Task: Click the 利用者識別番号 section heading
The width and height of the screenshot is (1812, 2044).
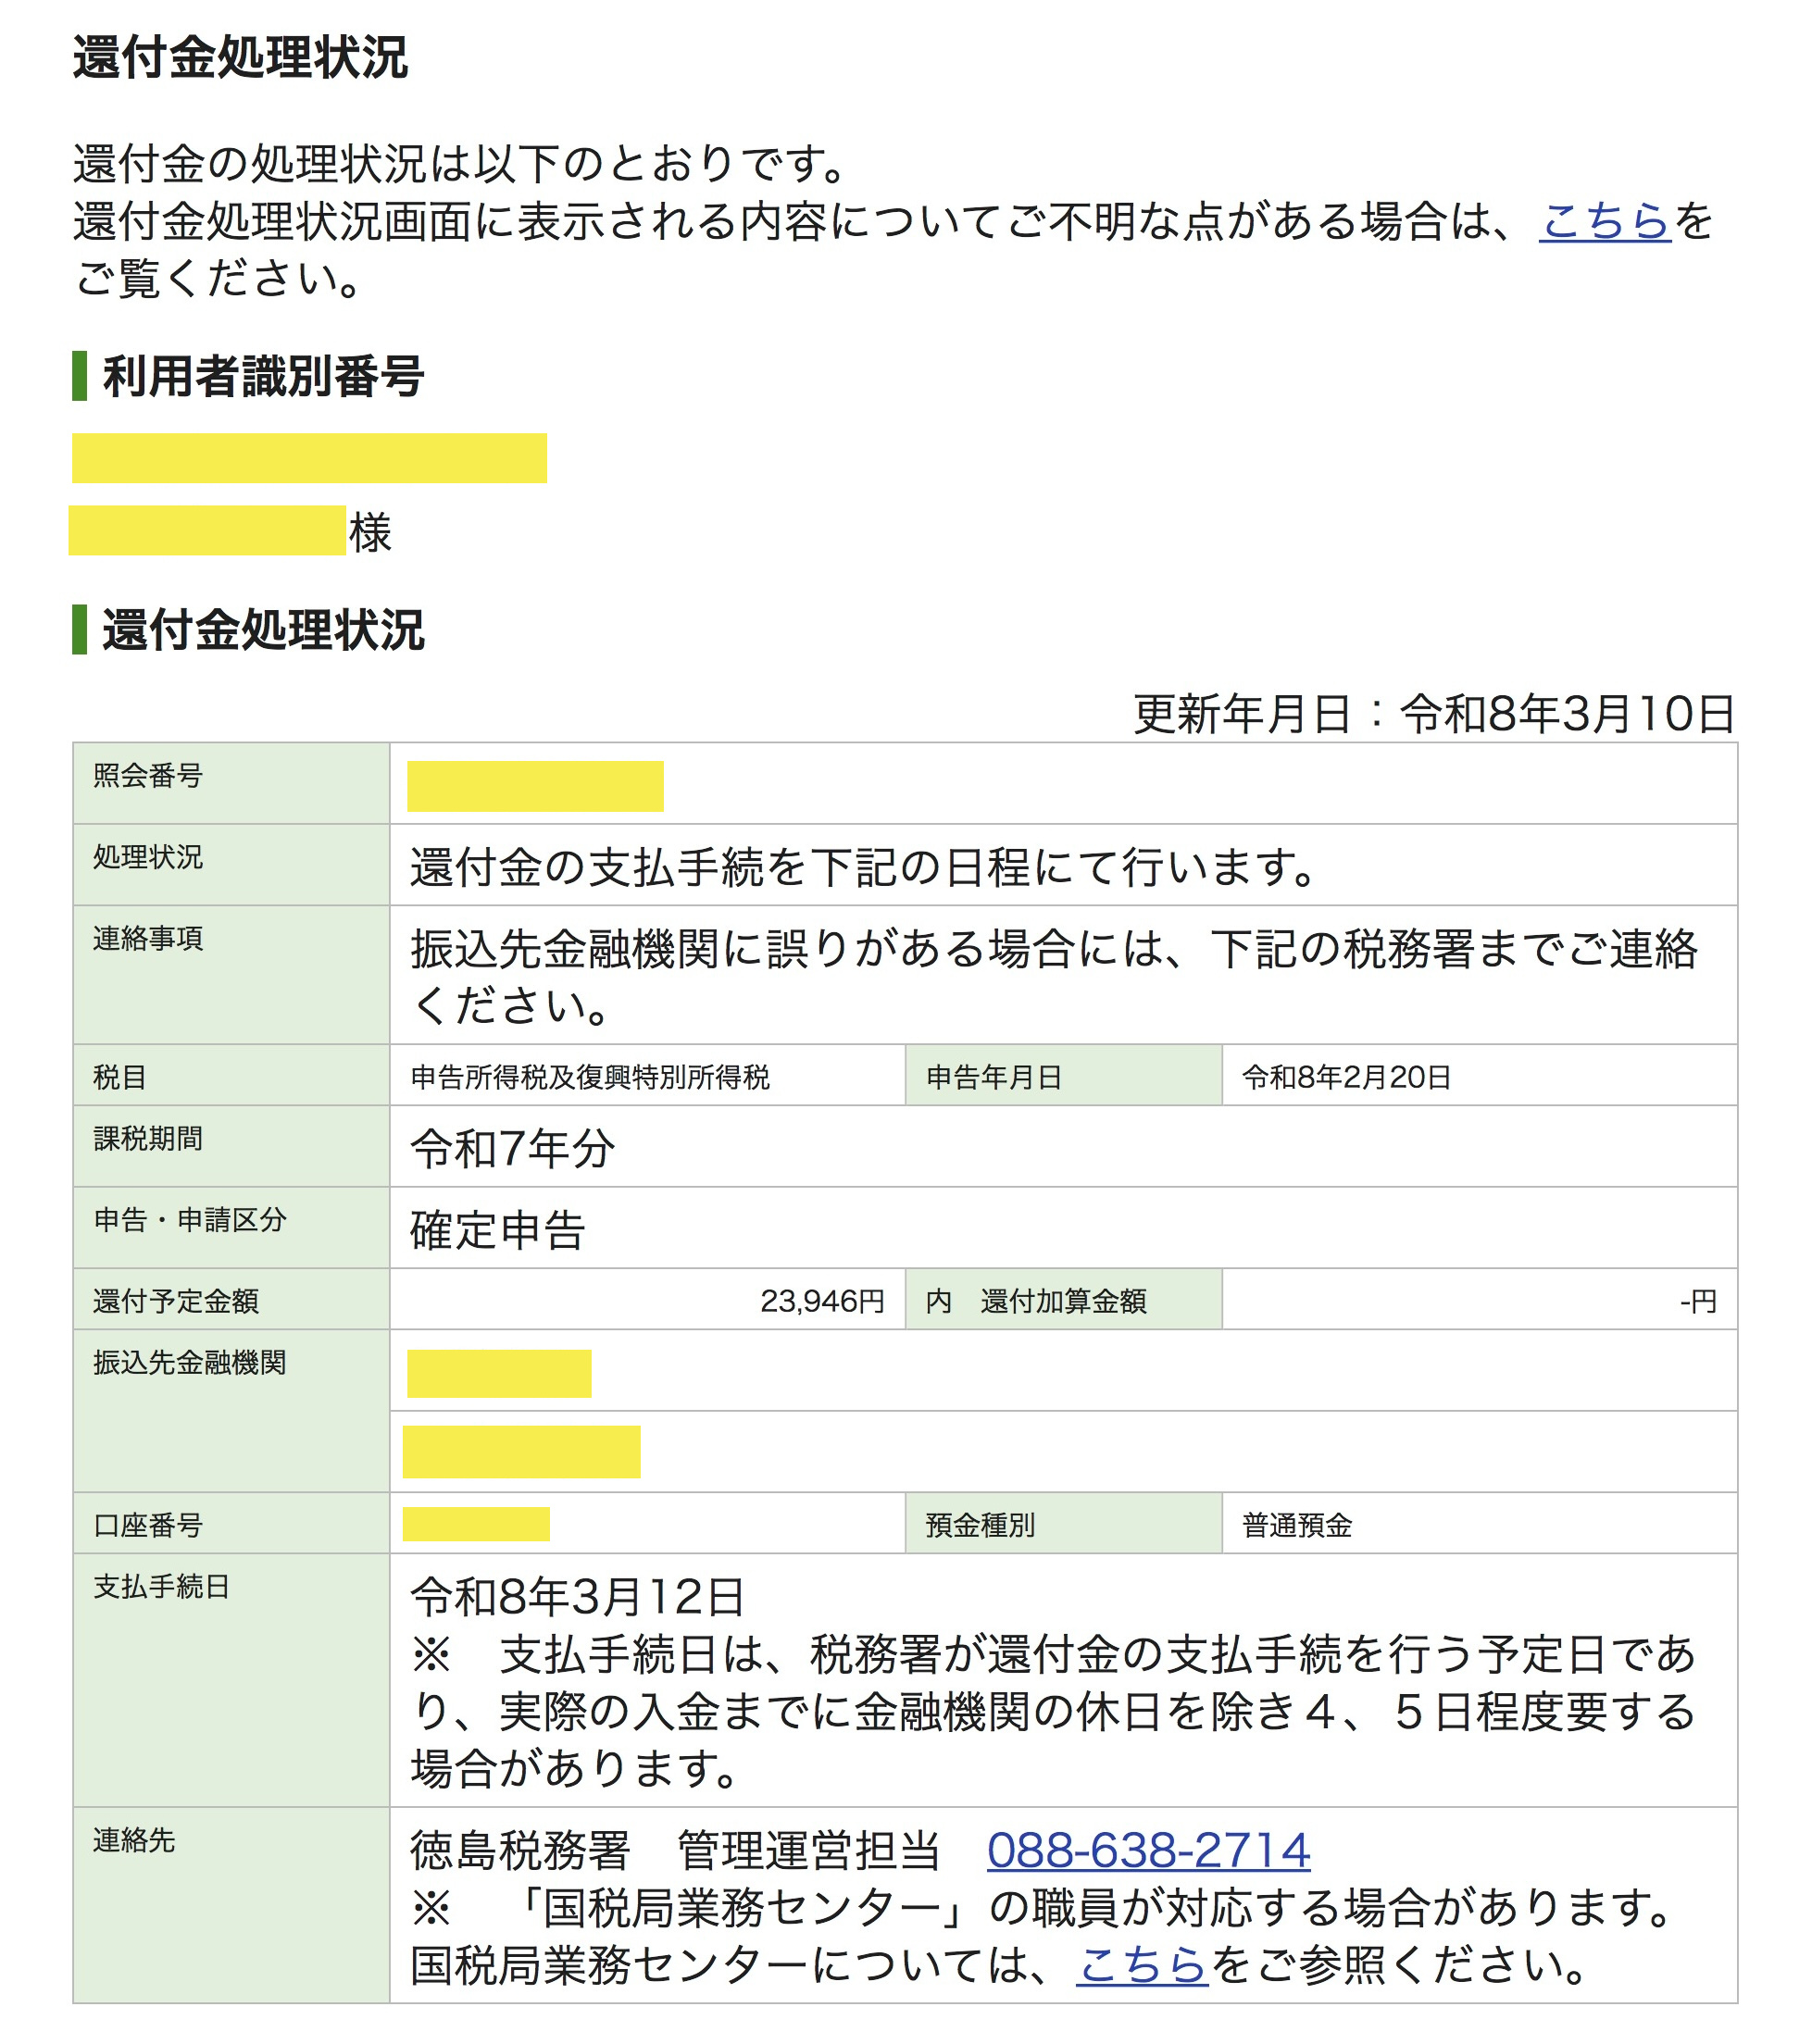Action: [x=263, y=377]
